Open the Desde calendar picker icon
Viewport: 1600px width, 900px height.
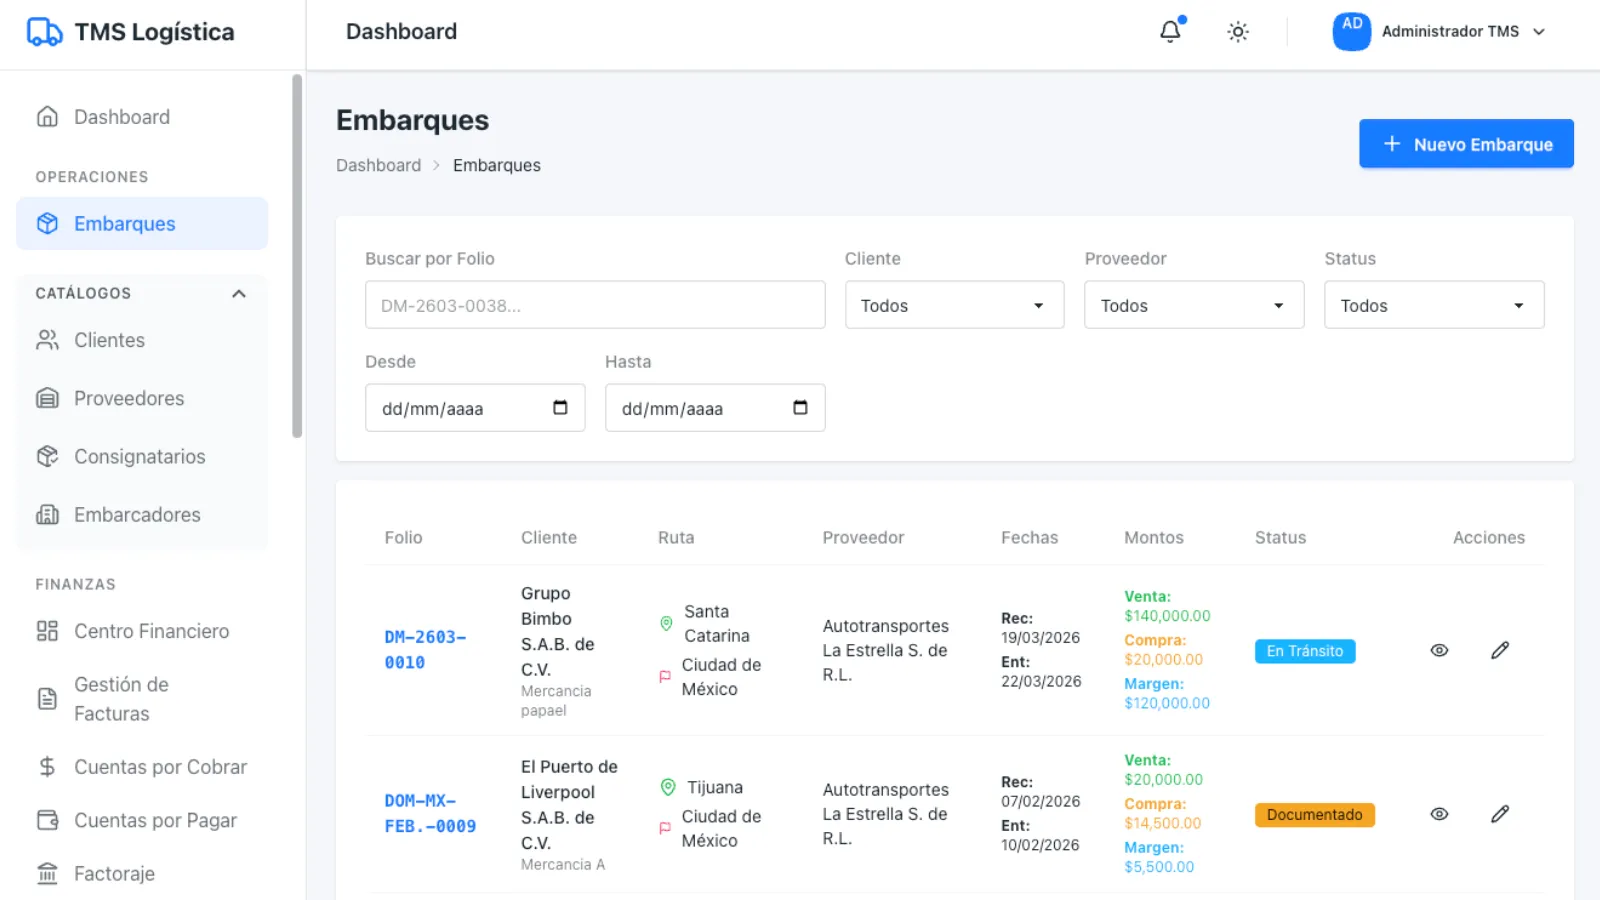coord(560,407)
